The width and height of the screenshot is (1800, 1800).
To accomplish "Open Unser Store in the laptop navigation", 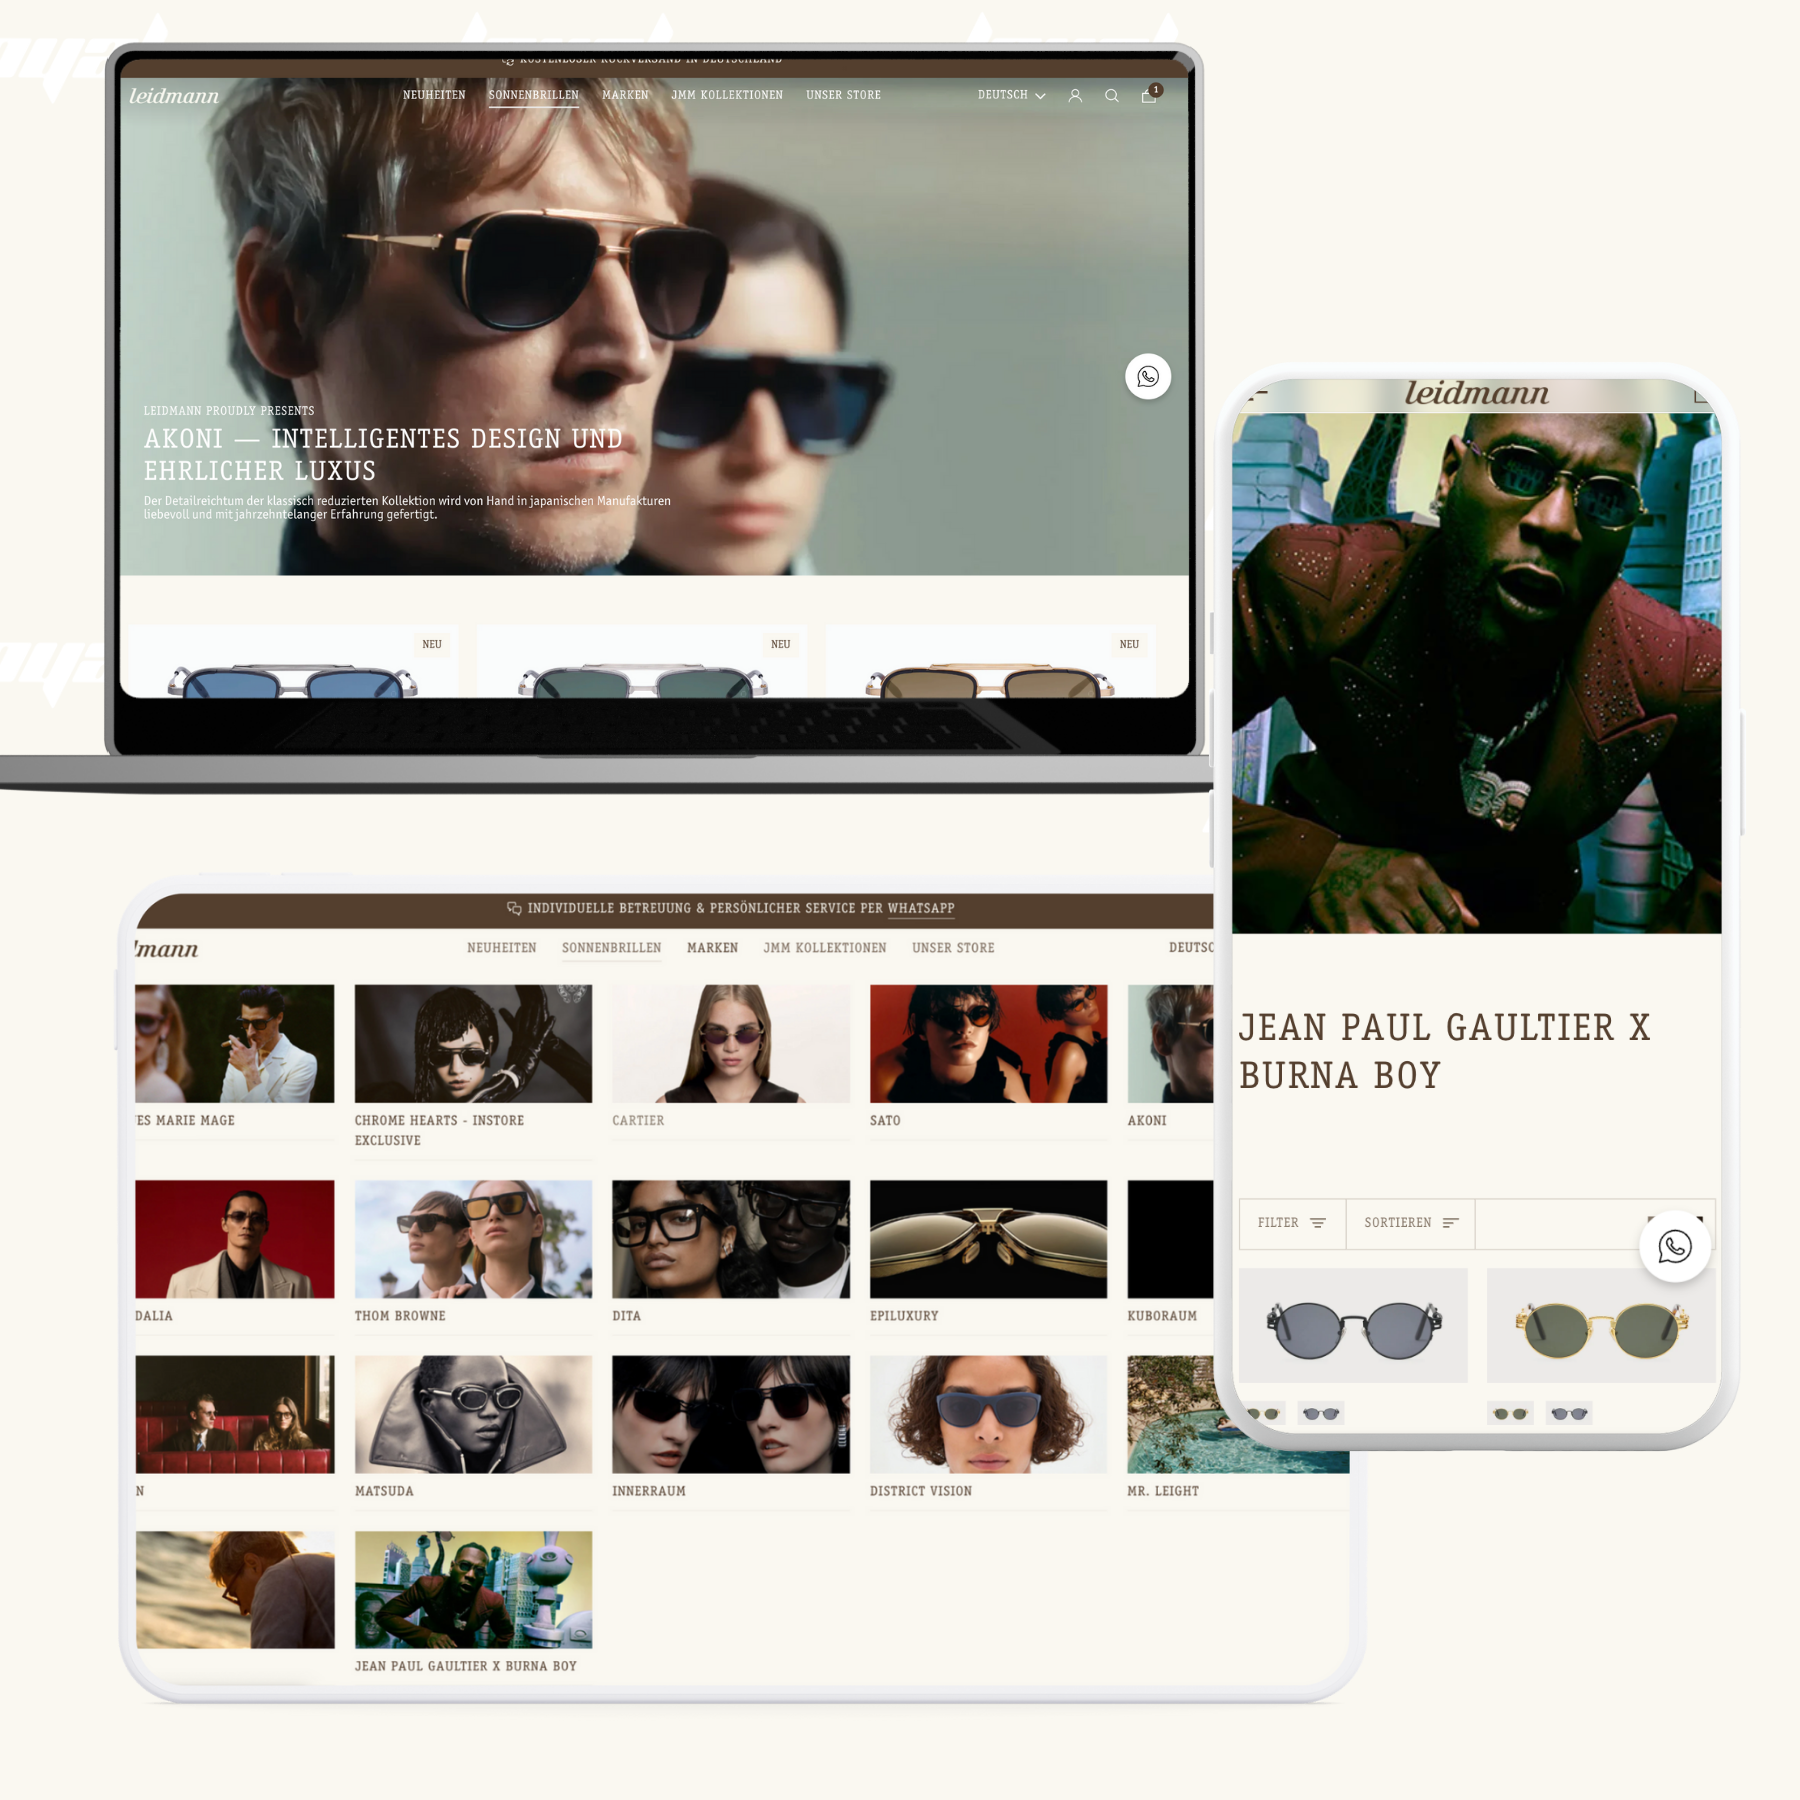I will pyautogui.click(x=843, y=95).
